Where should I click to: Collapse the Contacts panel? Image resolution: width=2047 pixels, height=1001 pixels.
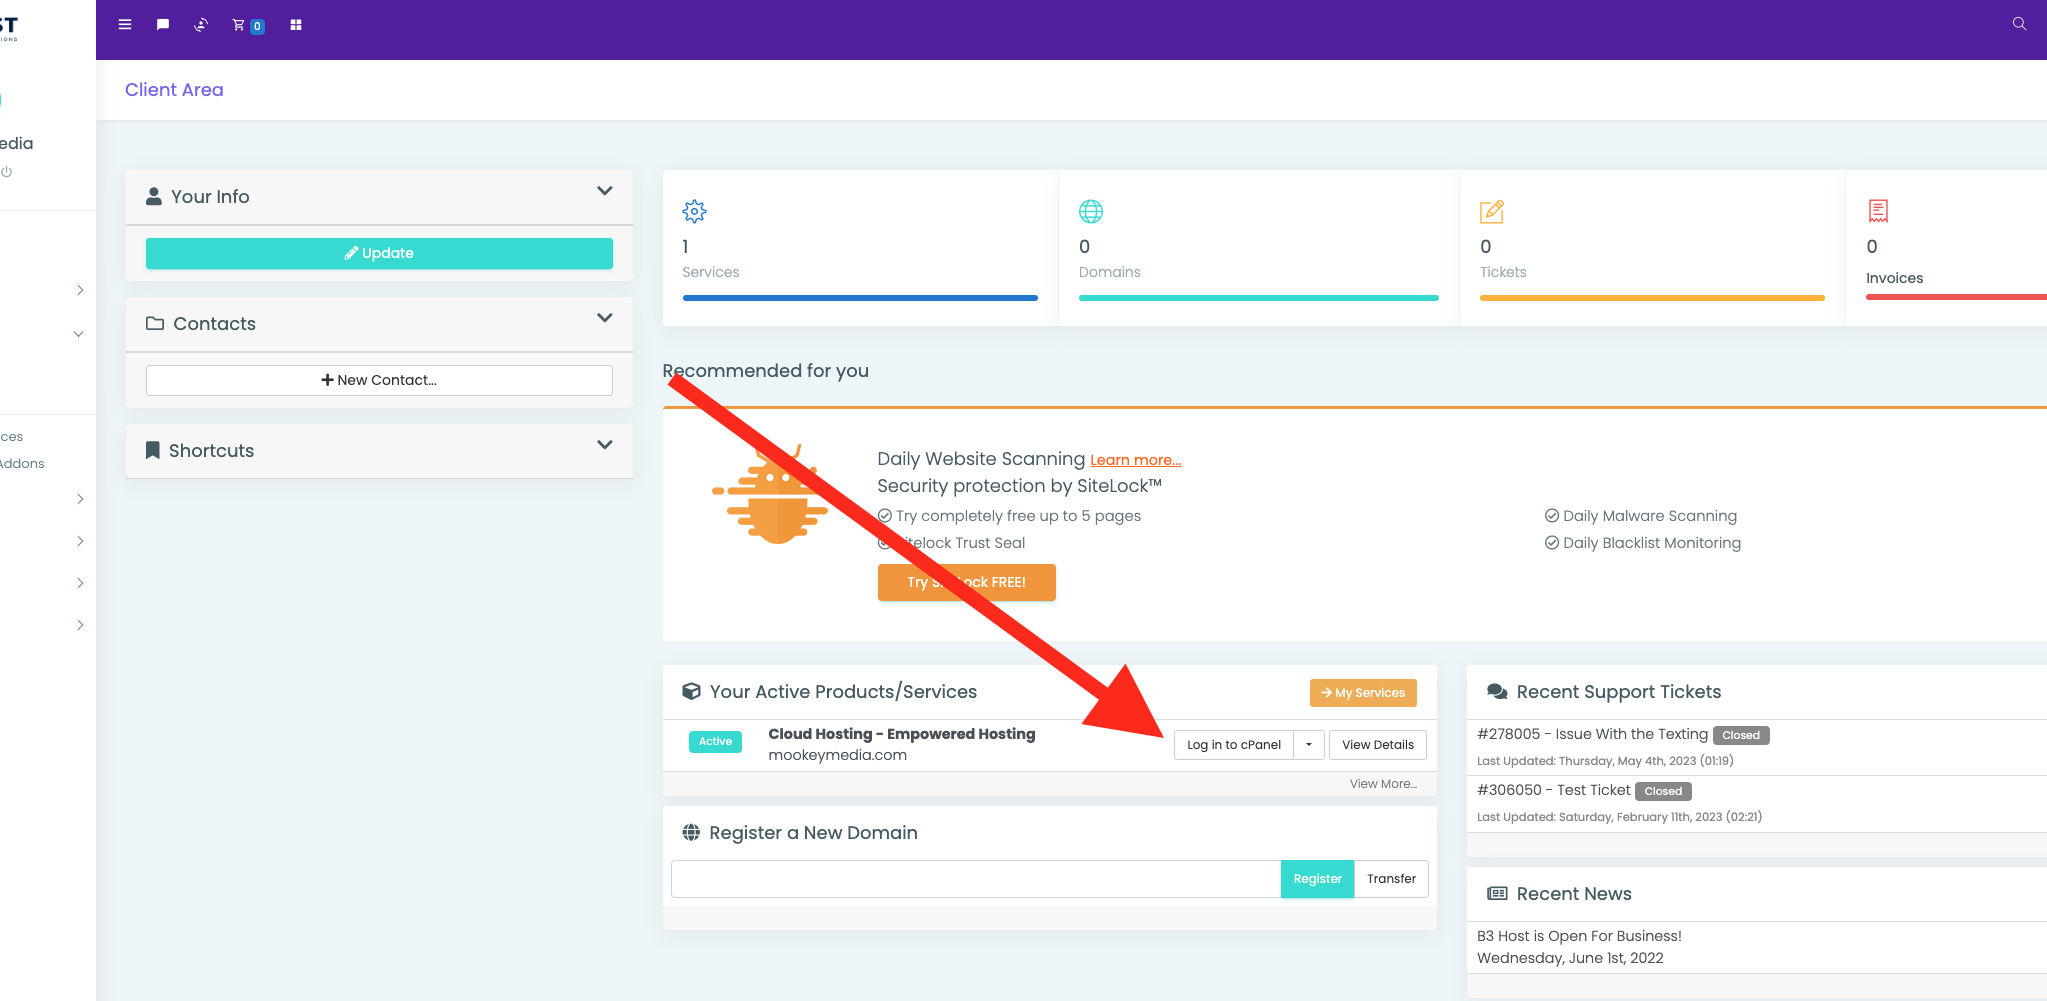click(x=604, y=318)
